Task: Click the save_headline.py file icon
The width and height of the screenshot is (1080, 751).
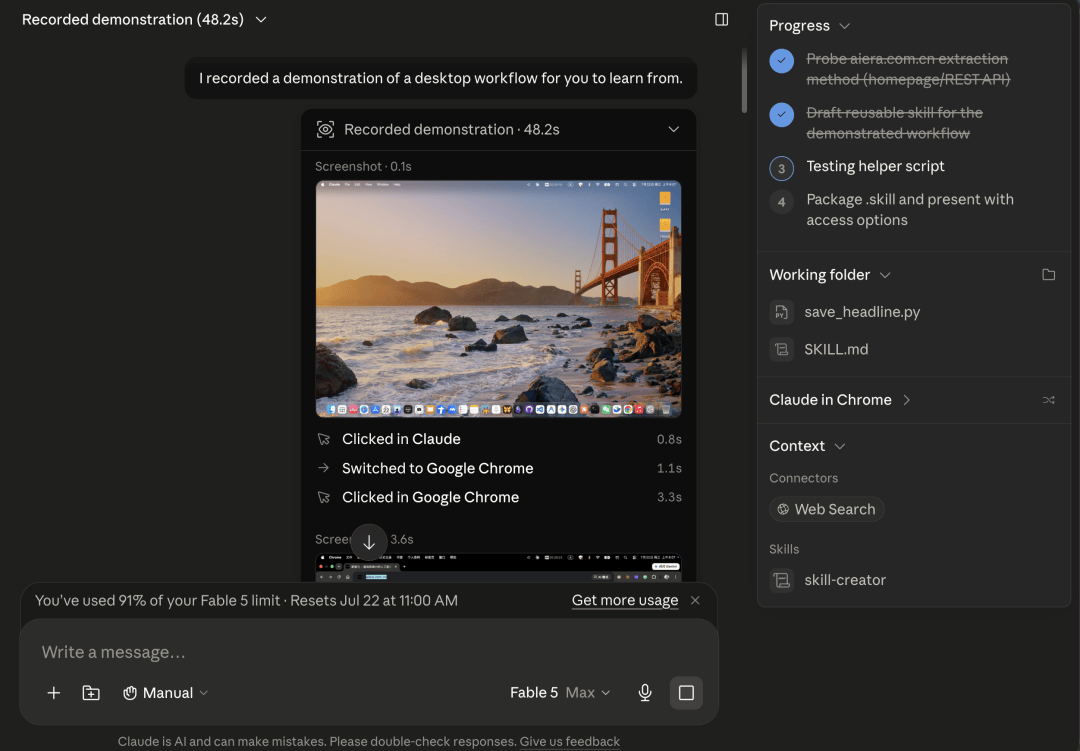Action: pos(781,312)
